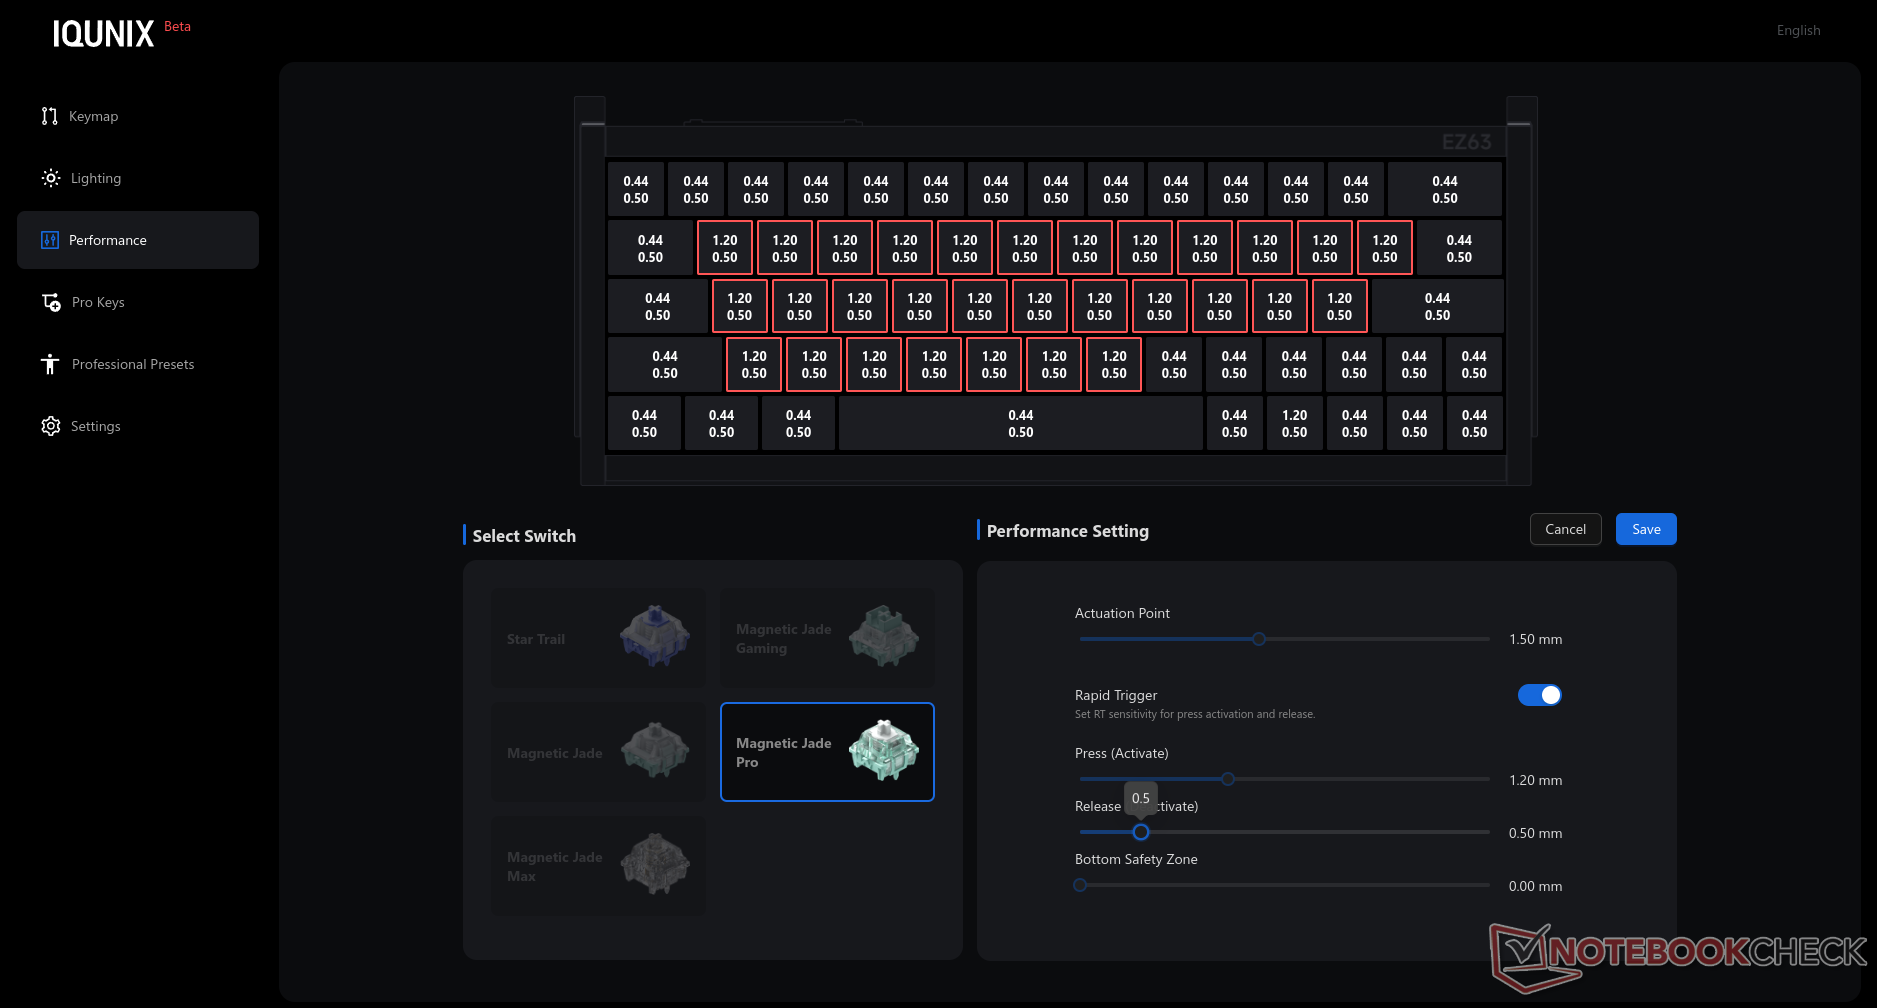Select the top-left 0.44 key in first row
Image resolution: width=1877 pixels, height=1008 pixels.
click(636, 189)
